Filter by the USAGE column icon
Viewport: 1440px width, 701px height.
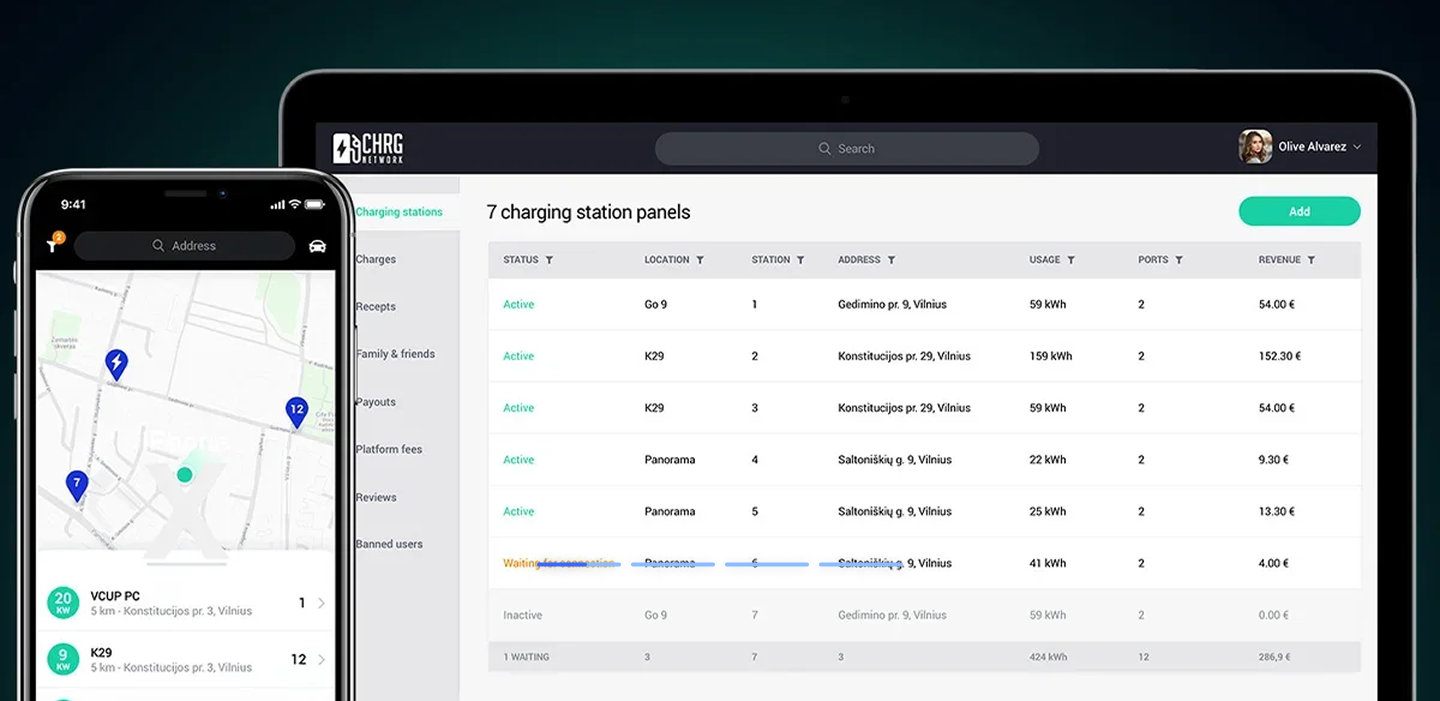[x=1071, y=260]
